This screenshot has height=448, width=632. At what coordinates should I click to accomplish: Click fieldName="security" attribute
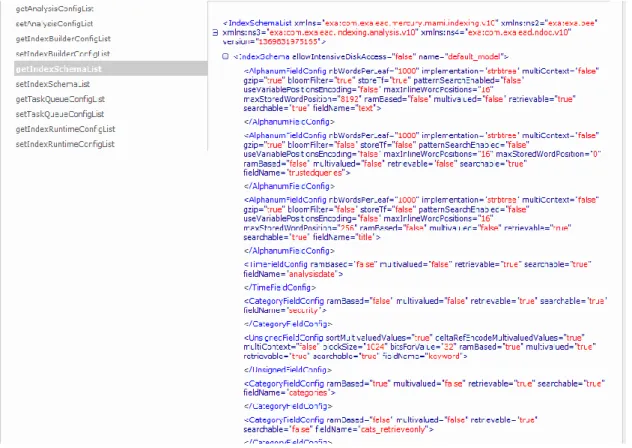pos(285,310)
